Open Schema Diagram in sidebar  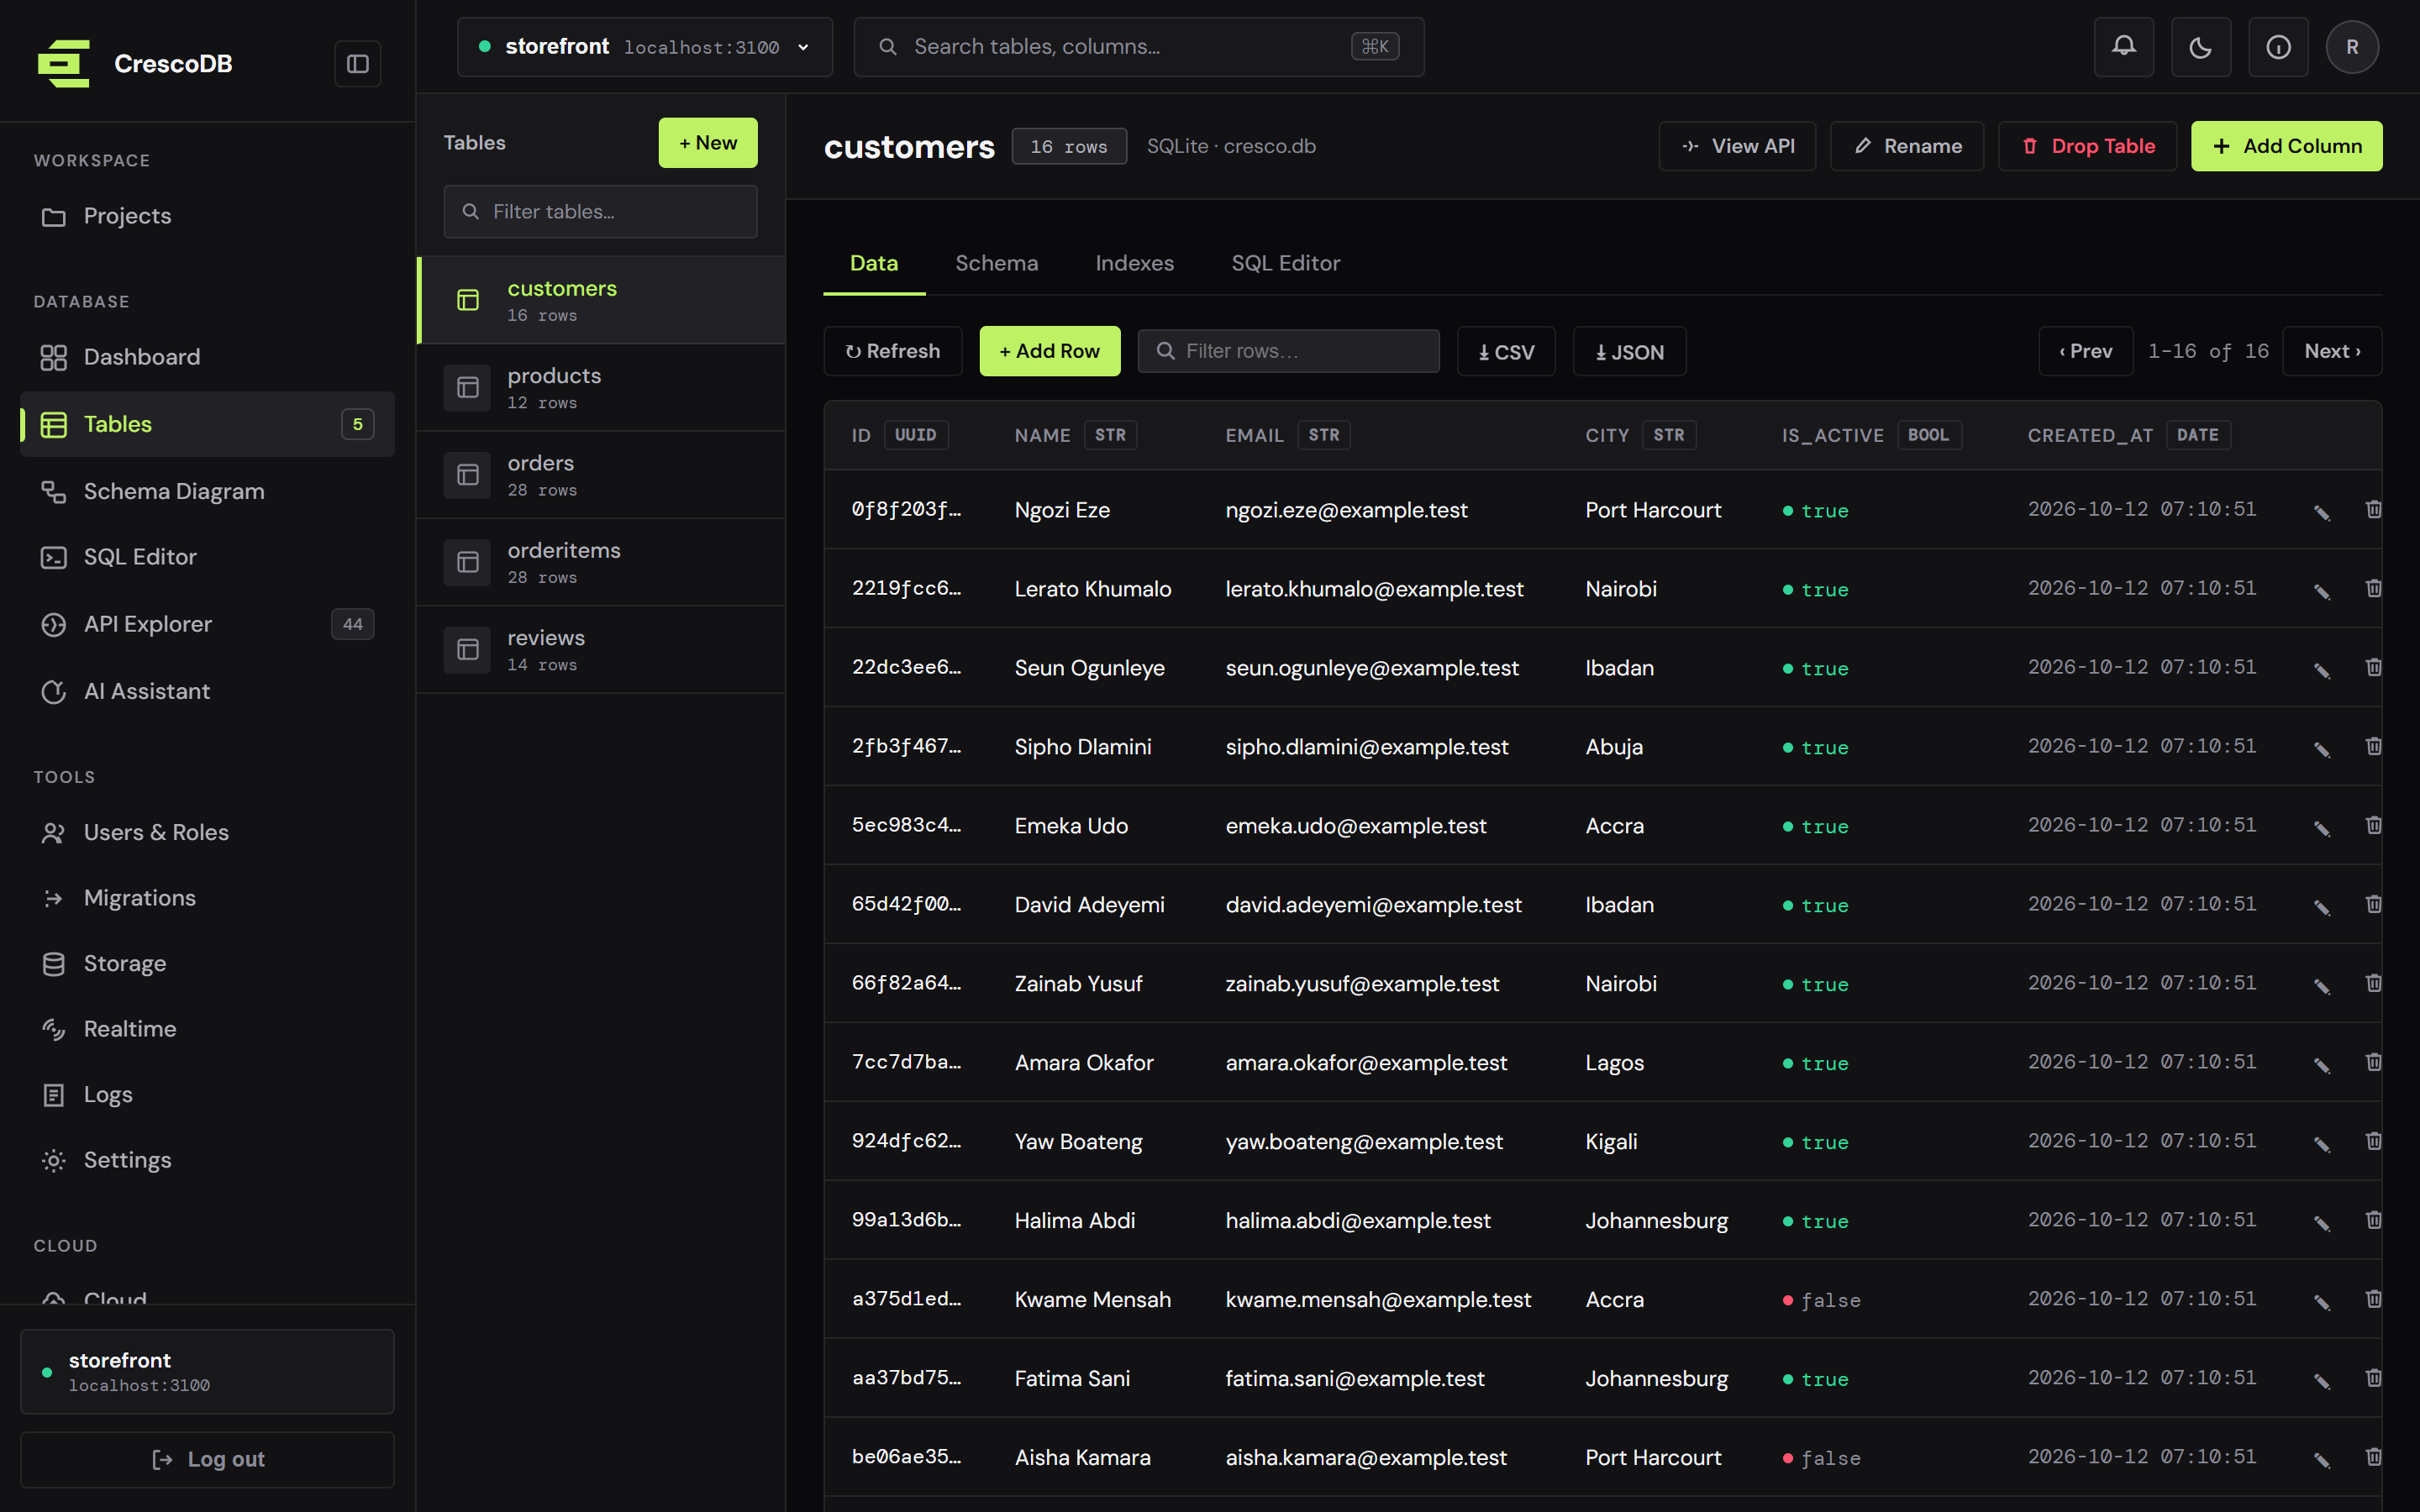pyautogui.click(x=207, y=491)
